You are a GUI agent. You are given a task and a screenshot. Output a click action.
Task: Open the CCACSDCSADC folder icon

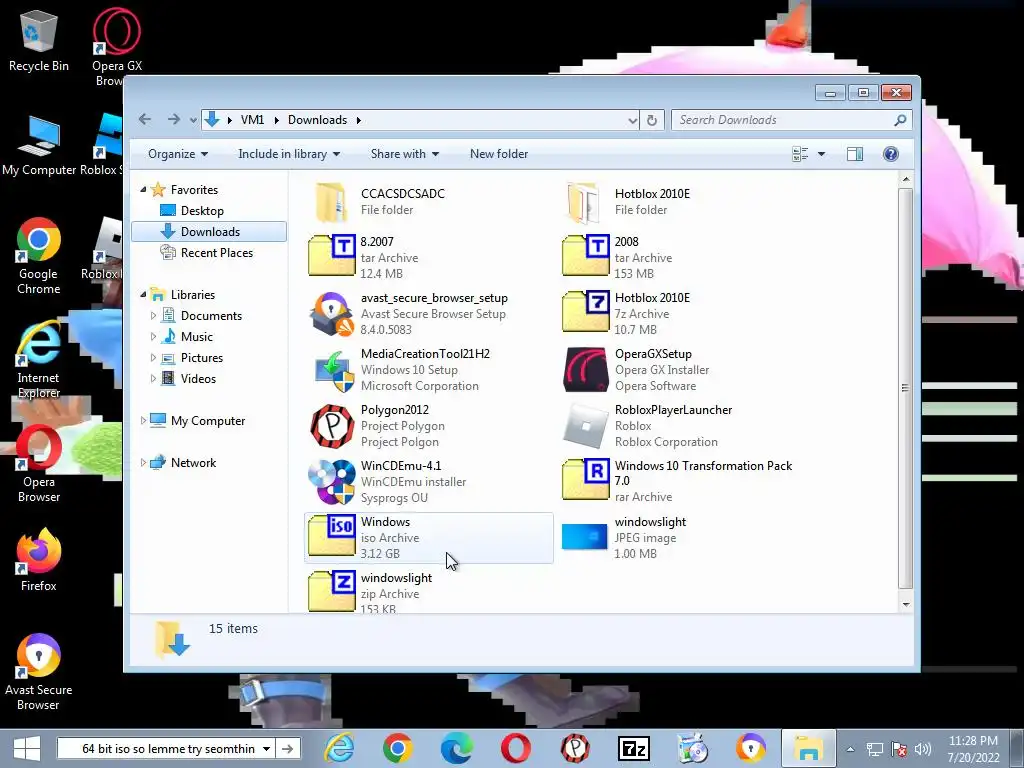coord(331,202)
